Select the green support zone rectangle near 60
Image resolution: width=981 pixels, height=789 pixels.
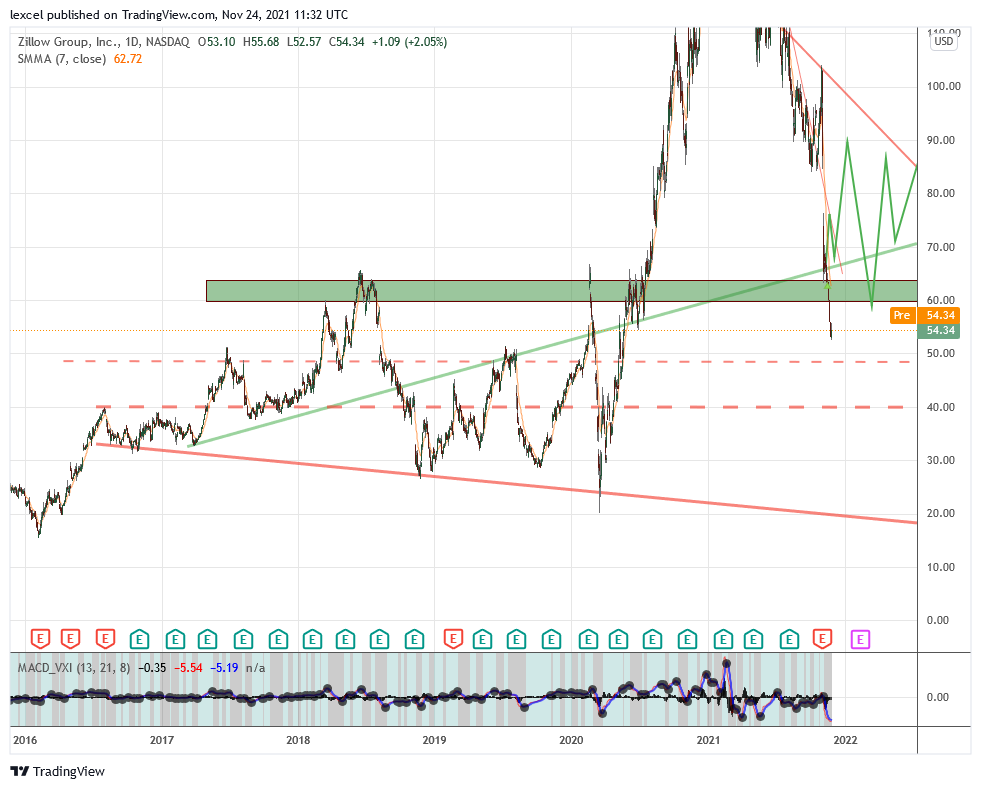(561, 291)
